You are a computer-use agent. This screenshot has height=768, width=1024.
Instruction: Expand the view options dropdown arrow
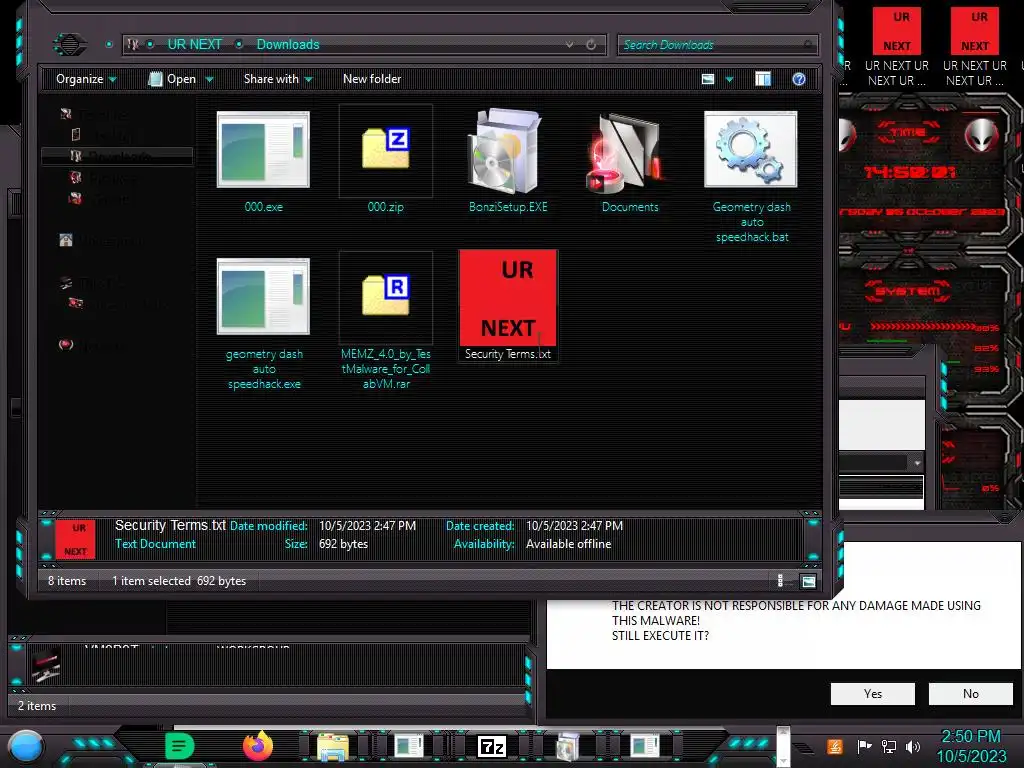(729, 79)
